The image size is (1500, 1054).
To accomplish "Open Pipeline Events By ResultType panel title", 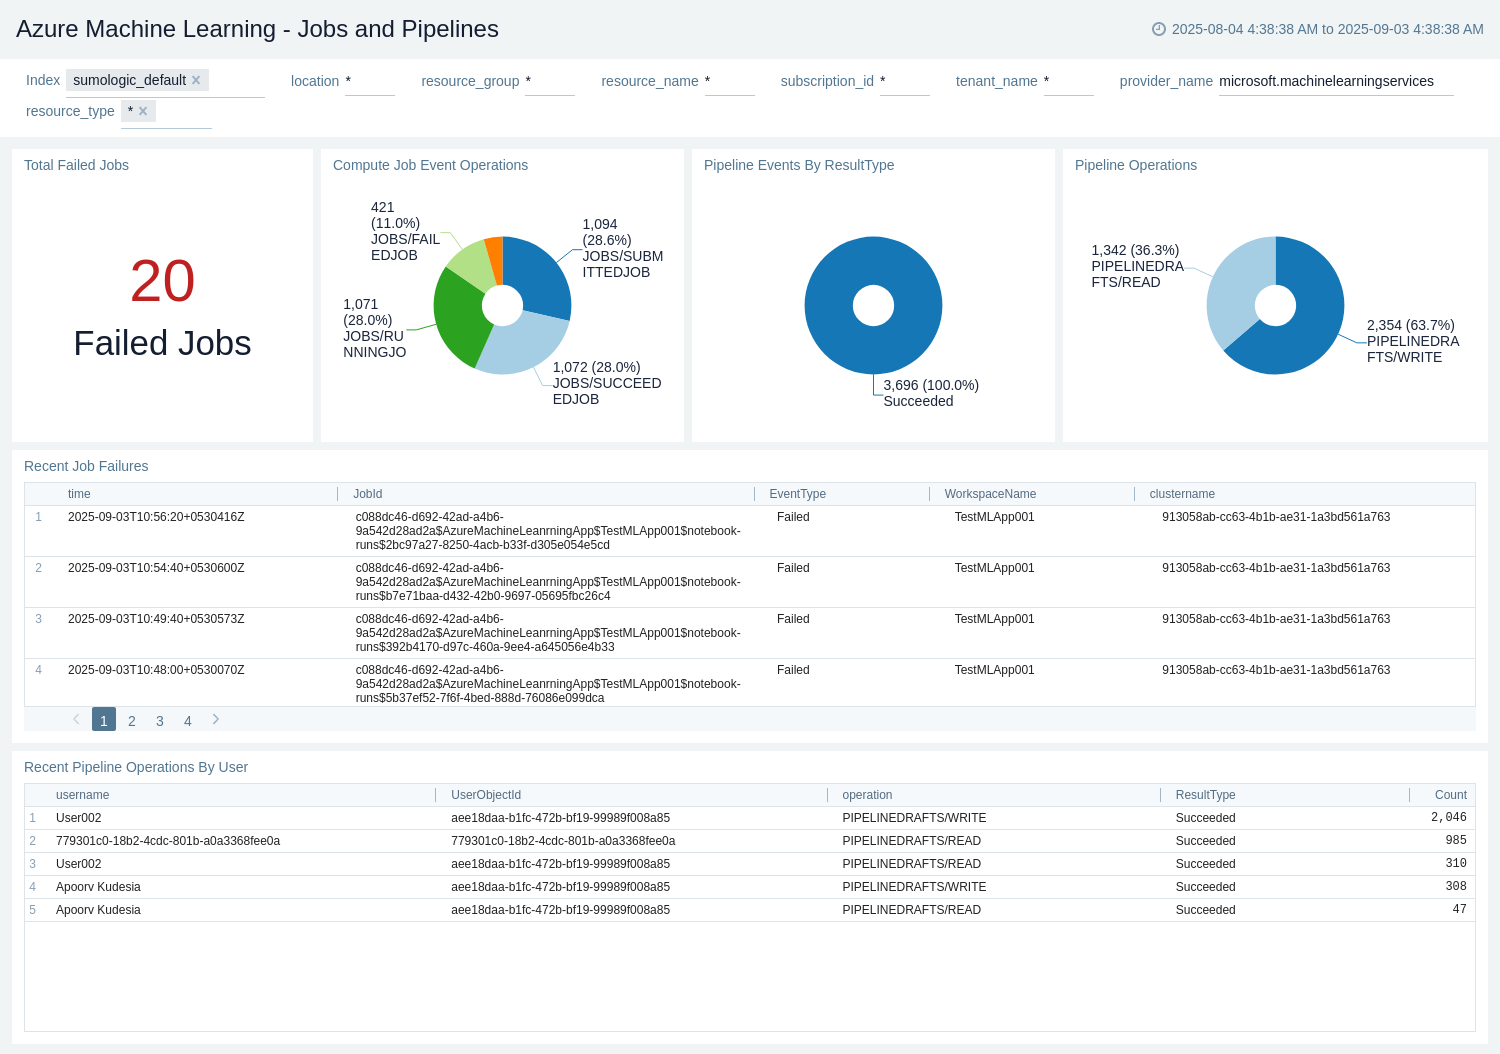I will 799,165.
